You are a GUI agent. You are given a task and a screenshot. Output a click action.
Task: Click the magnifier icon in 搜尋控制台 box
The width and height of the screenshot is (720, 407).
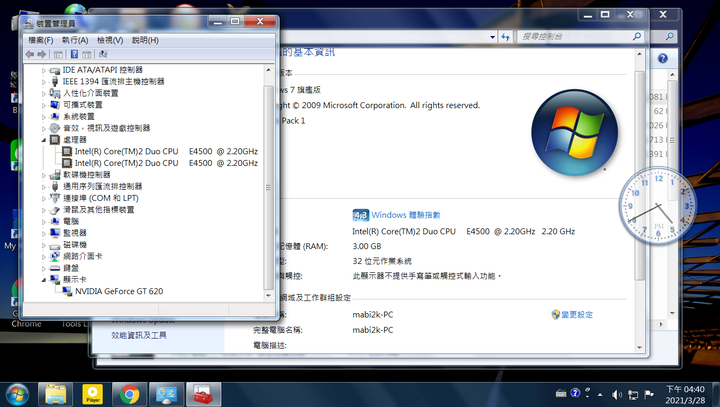click(636, 36)
